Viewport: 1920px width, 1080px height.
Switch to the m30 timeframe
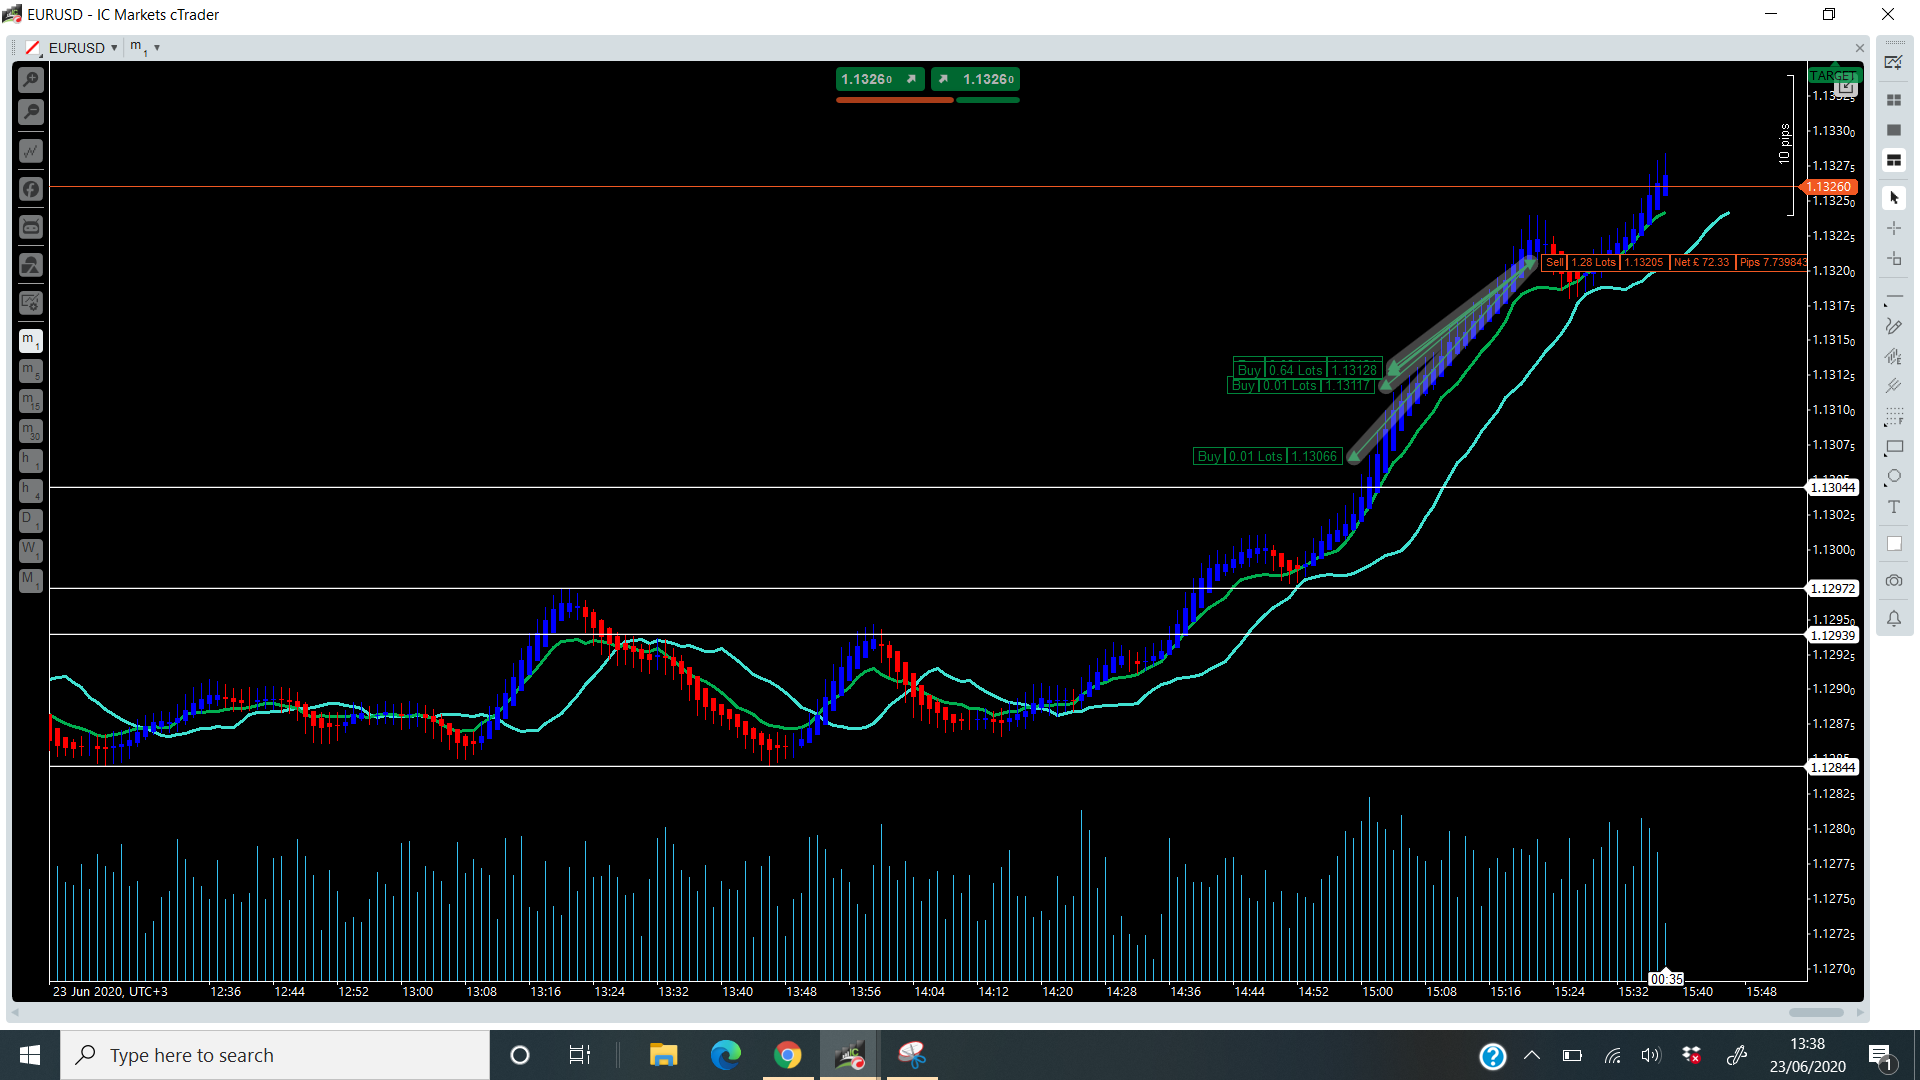pos(31,431)
